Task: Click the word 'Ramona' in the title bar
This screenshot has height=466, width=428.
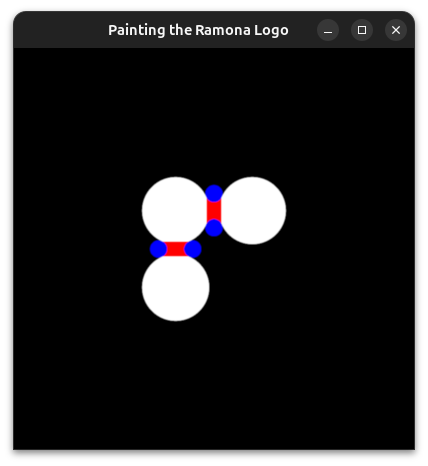Action: [223, 30]
